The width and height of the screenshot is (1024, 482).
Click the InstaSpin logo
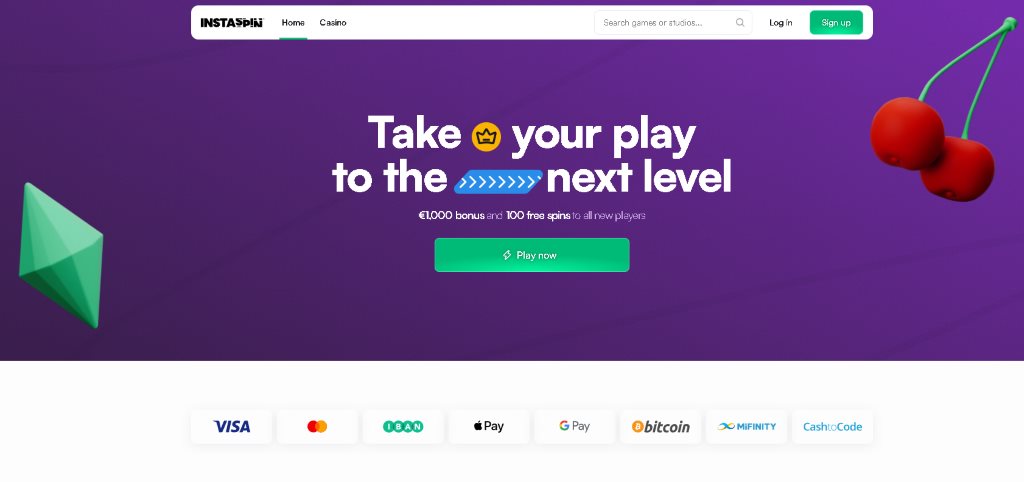click(231, 23)
